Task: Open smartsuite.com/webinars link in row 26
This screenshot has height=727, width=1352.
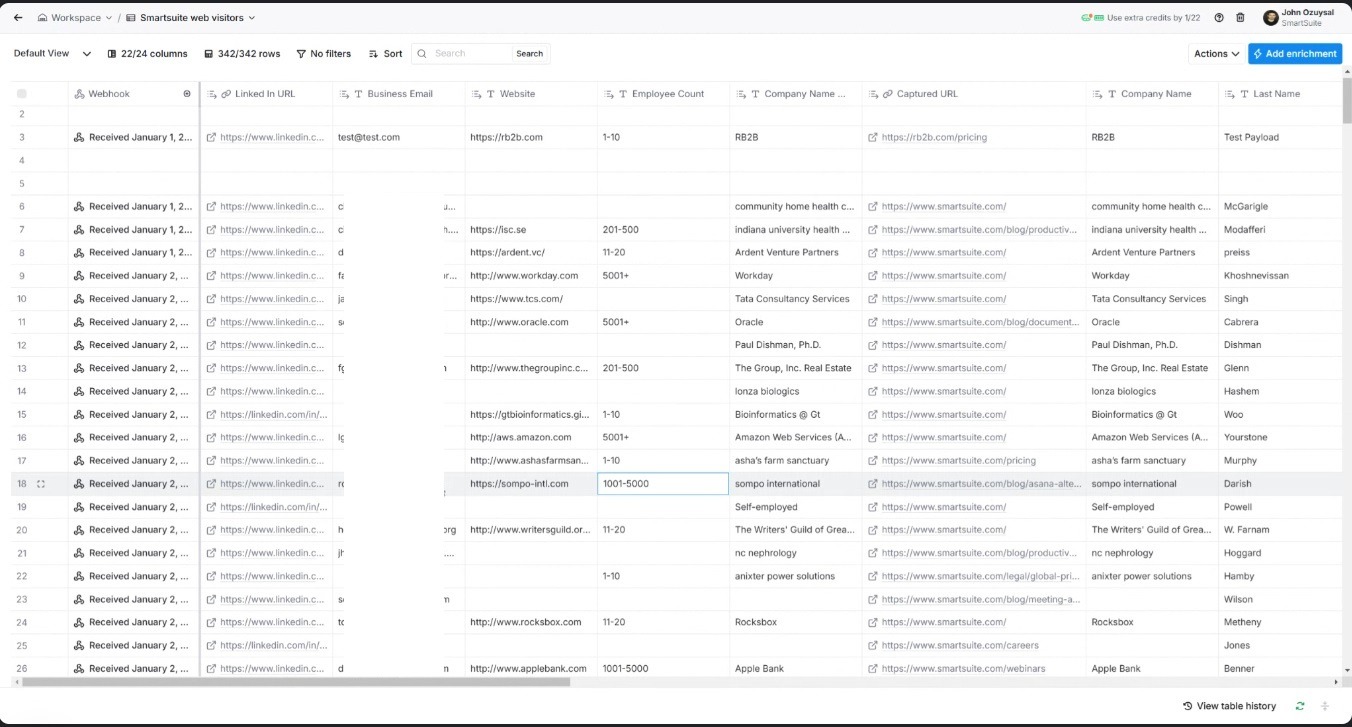Action: pos(963,669)
